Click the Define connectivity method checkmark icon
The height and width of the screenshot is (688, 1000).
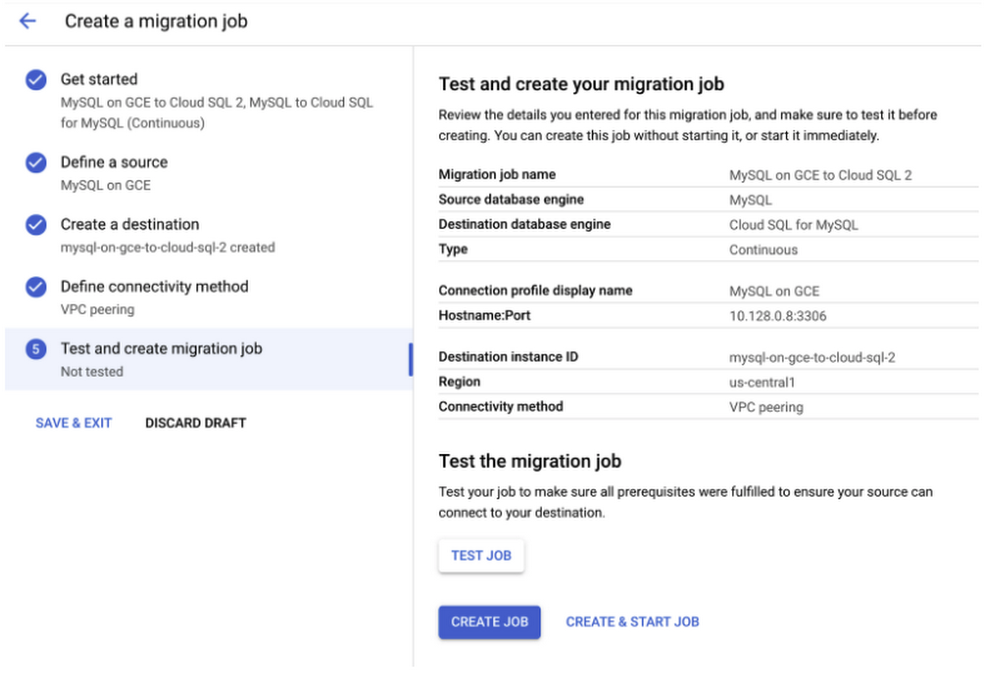(36, 287)
